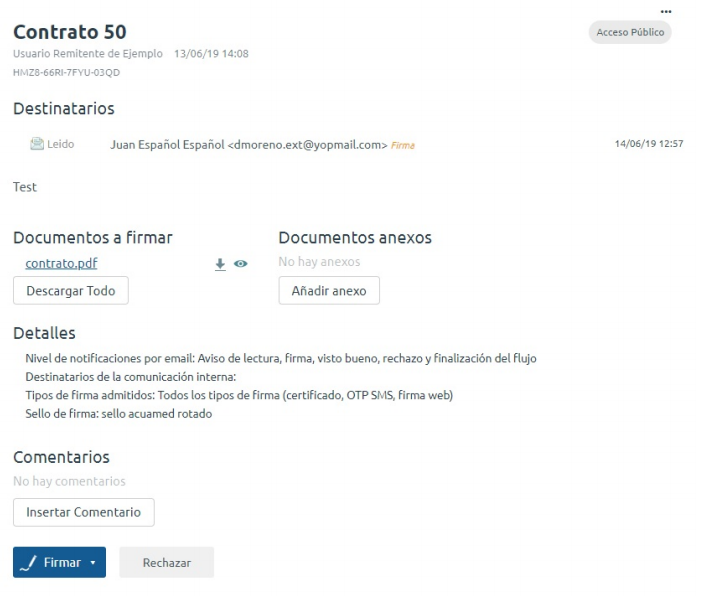Click the sent date 13/06/19 14:08
Viewport: 708px width, 596px height.
click(x=211, y=54)
